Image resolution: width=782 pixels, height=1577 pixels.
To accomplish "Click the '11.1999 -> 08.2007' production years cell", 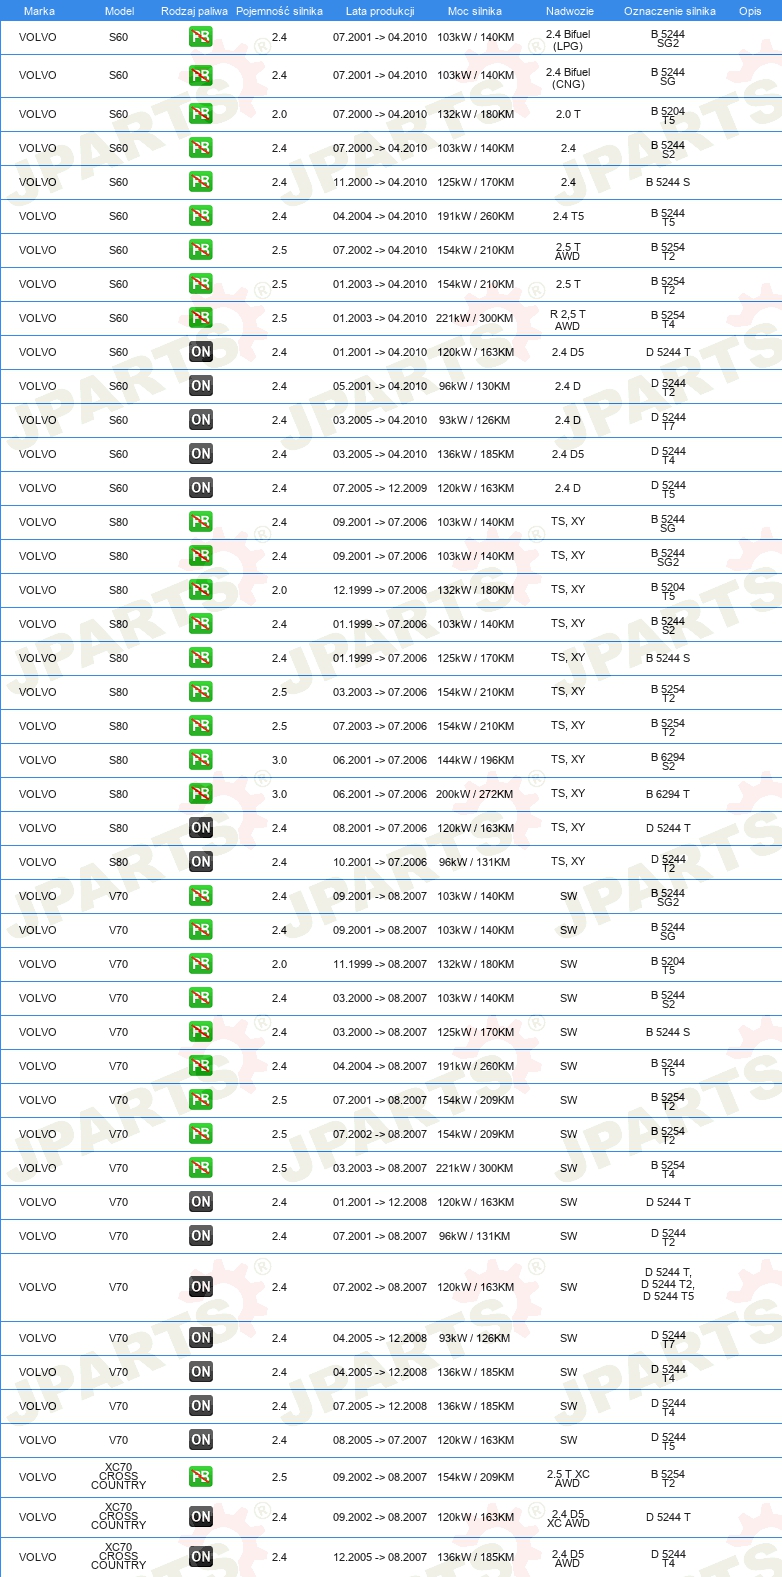I will [x=380, y=964].
